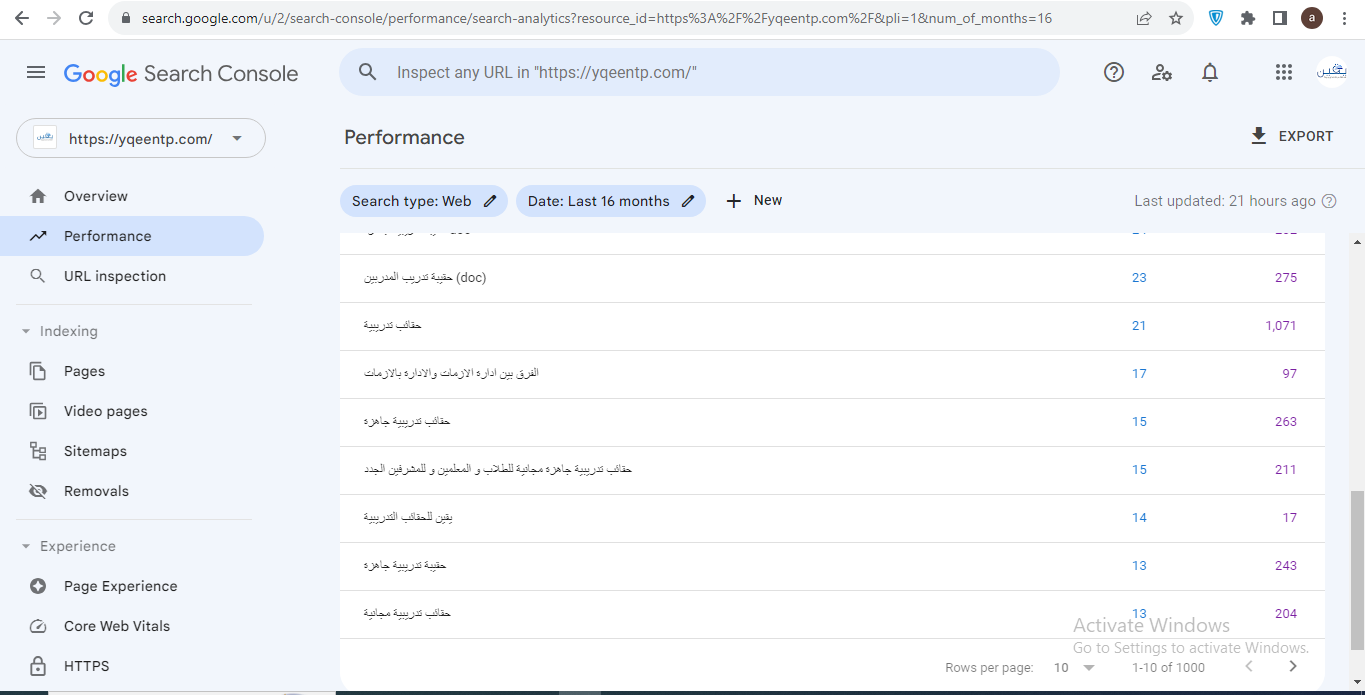Click the URL inspect magnifier icon
Image resolution: width=1365 pixels, height=695 pixels.
click(x=368, y=72)
